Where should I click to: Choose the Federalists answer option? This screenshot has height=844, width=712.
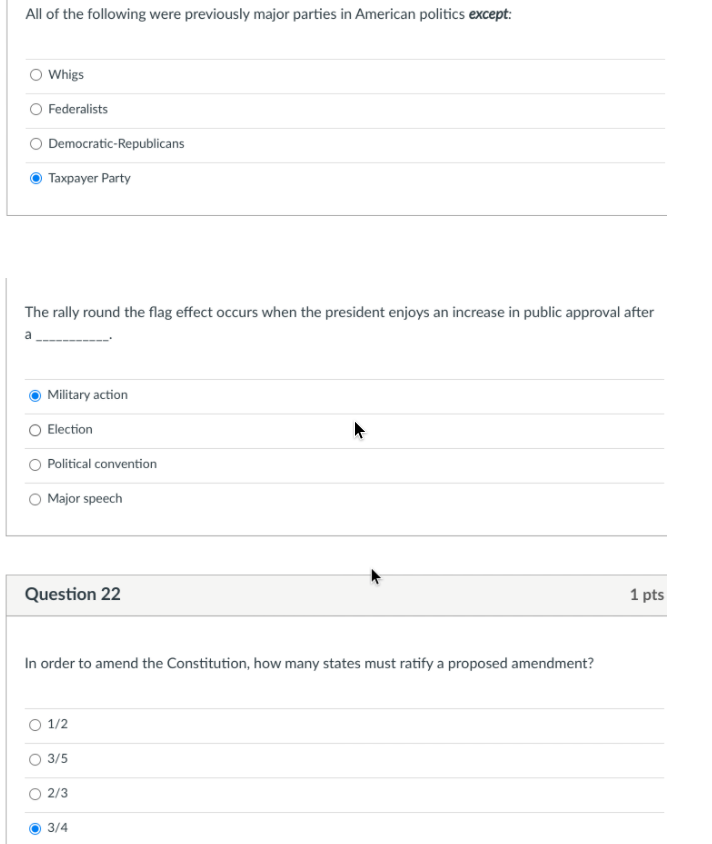point(36,109)
